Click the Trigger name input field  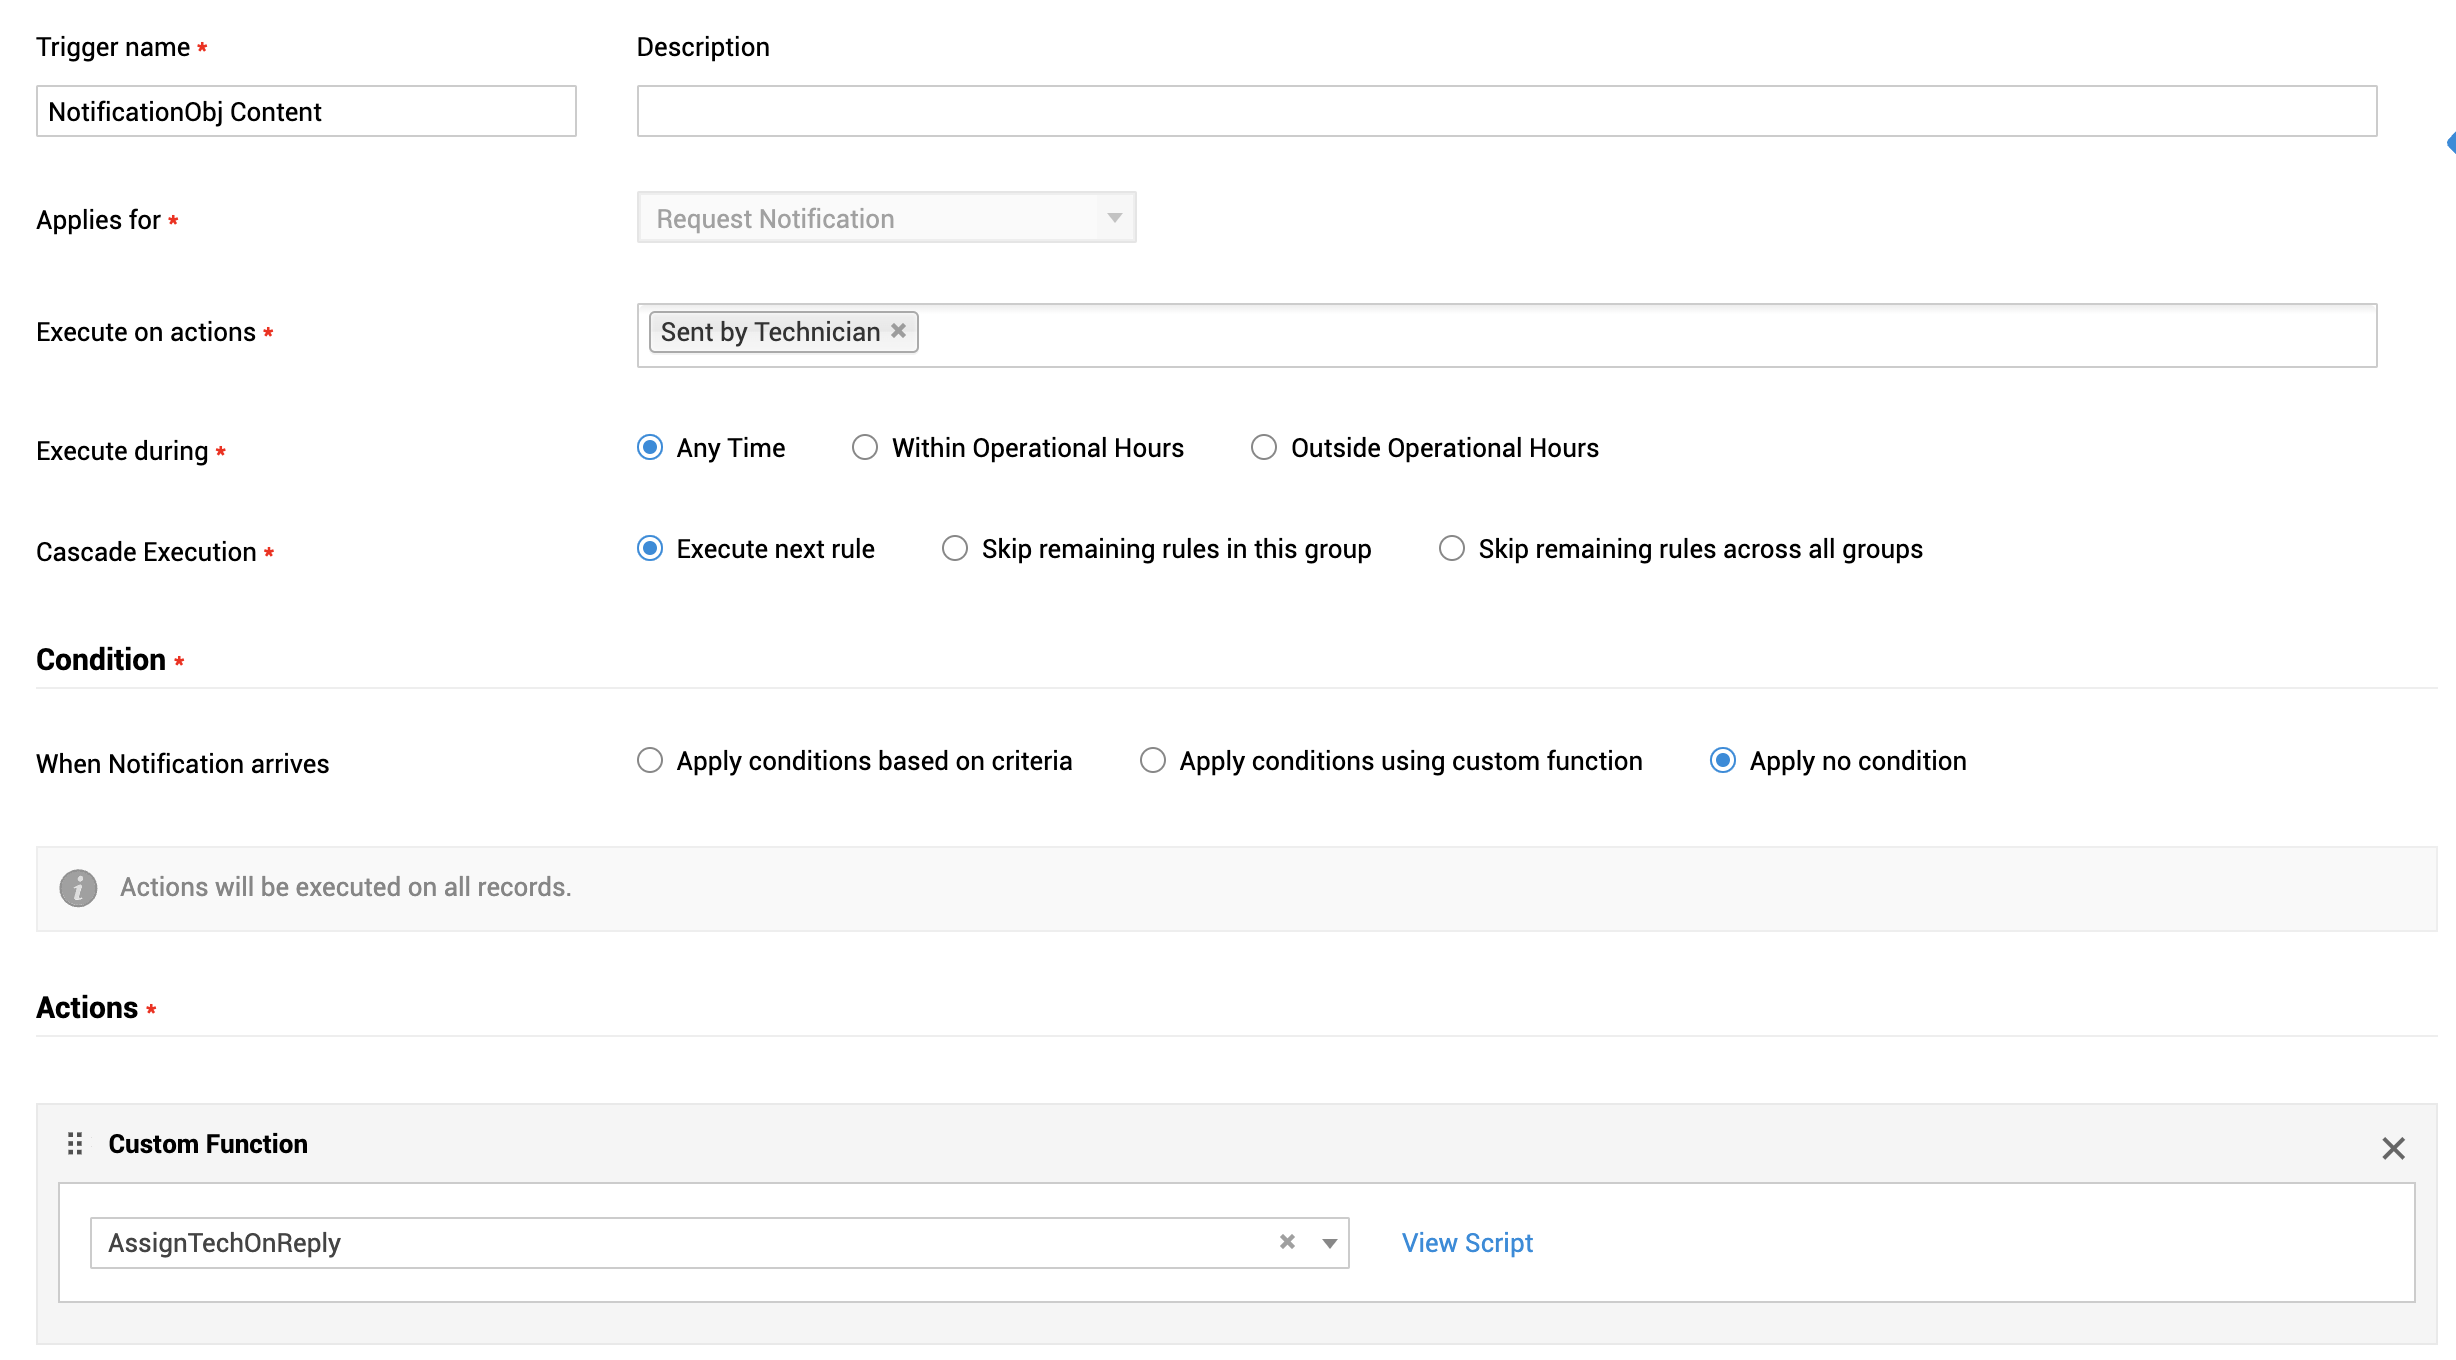[x=306, y=111]
